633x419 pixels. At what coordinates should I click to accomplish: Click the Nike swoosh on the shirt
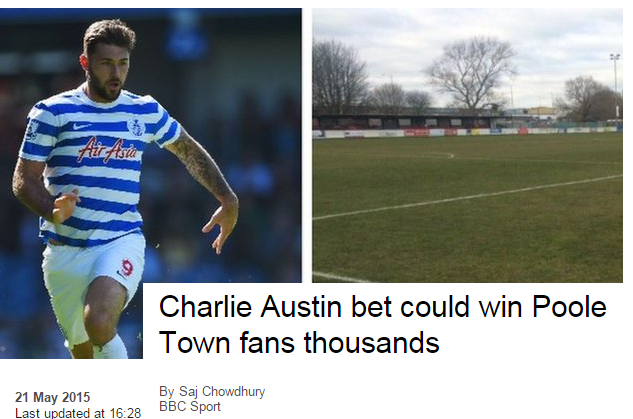[x=82, y=126]
